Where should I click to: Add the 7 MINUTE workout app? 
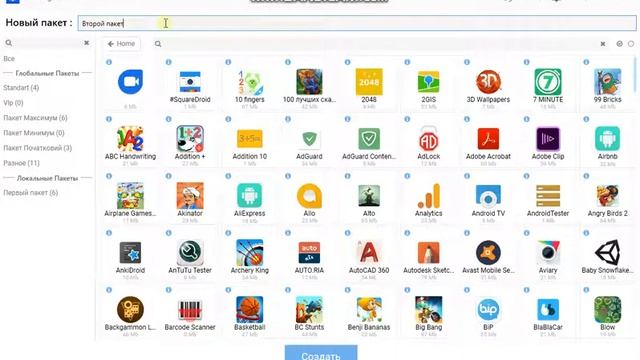click(x=548, y=82)
